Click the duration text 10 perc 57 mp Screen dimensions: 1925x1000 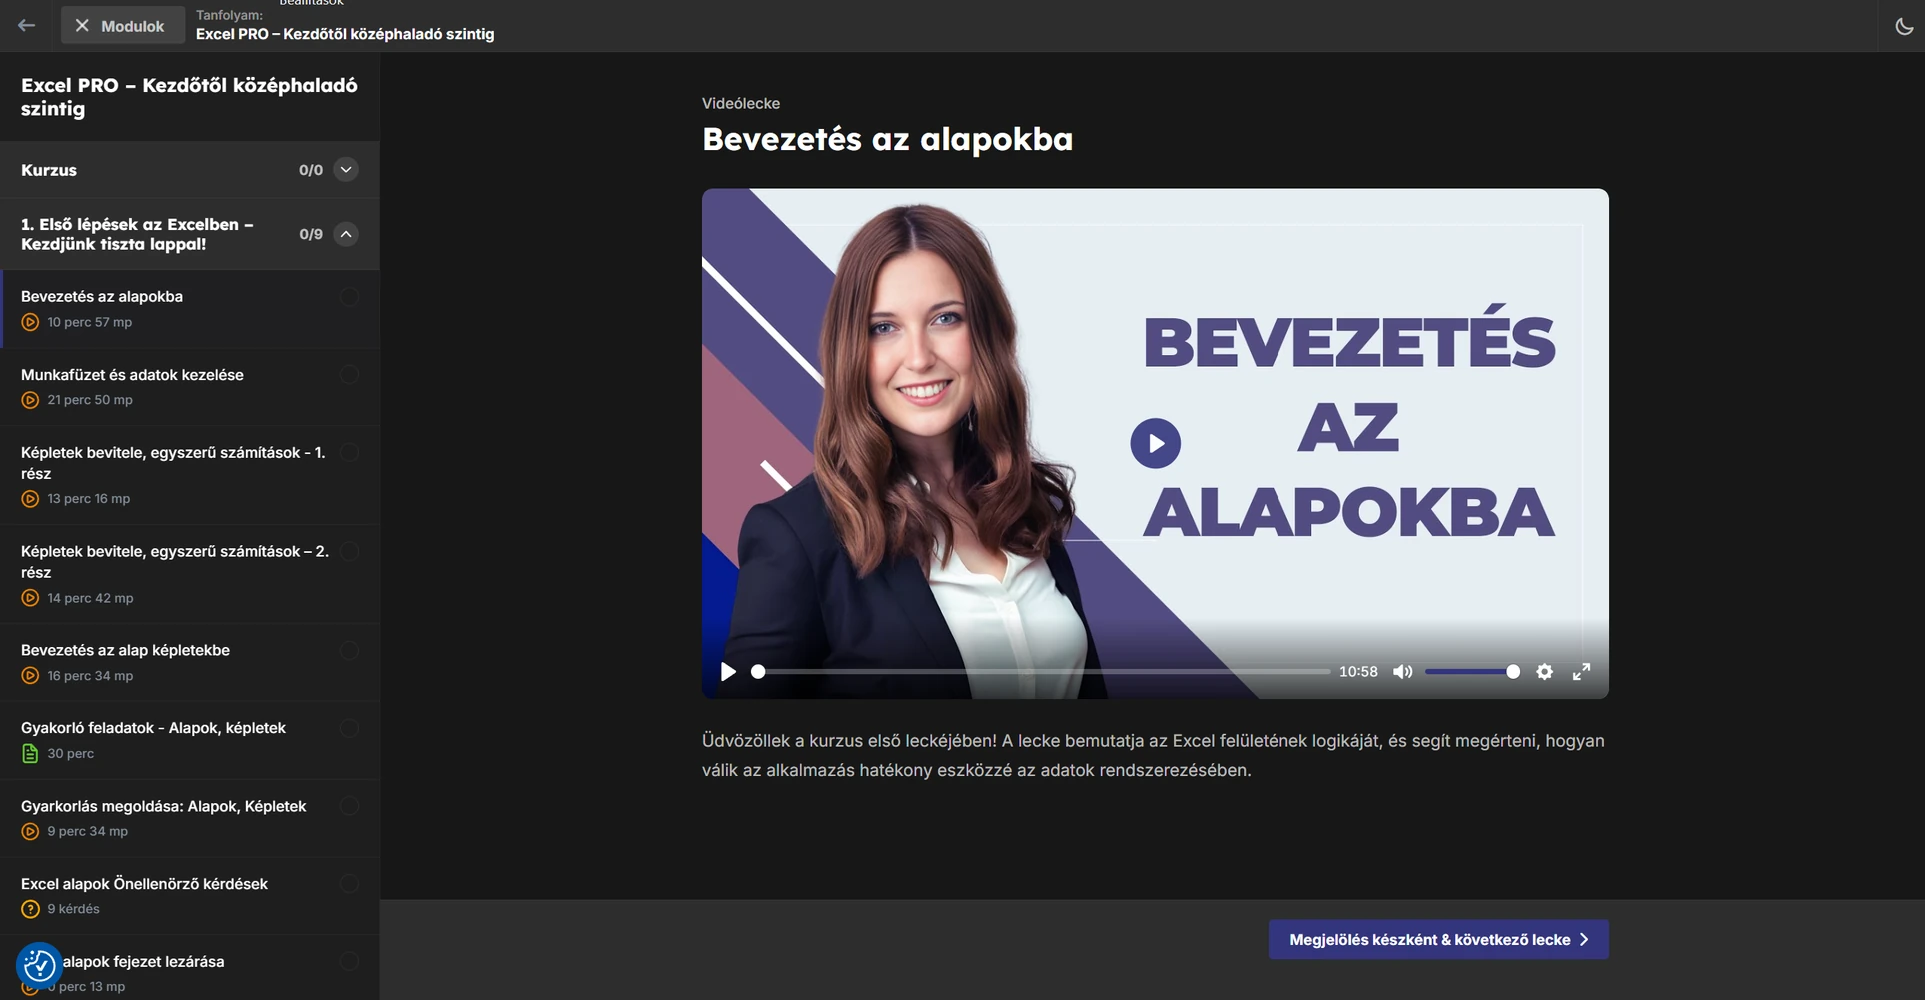click(90, 322)
